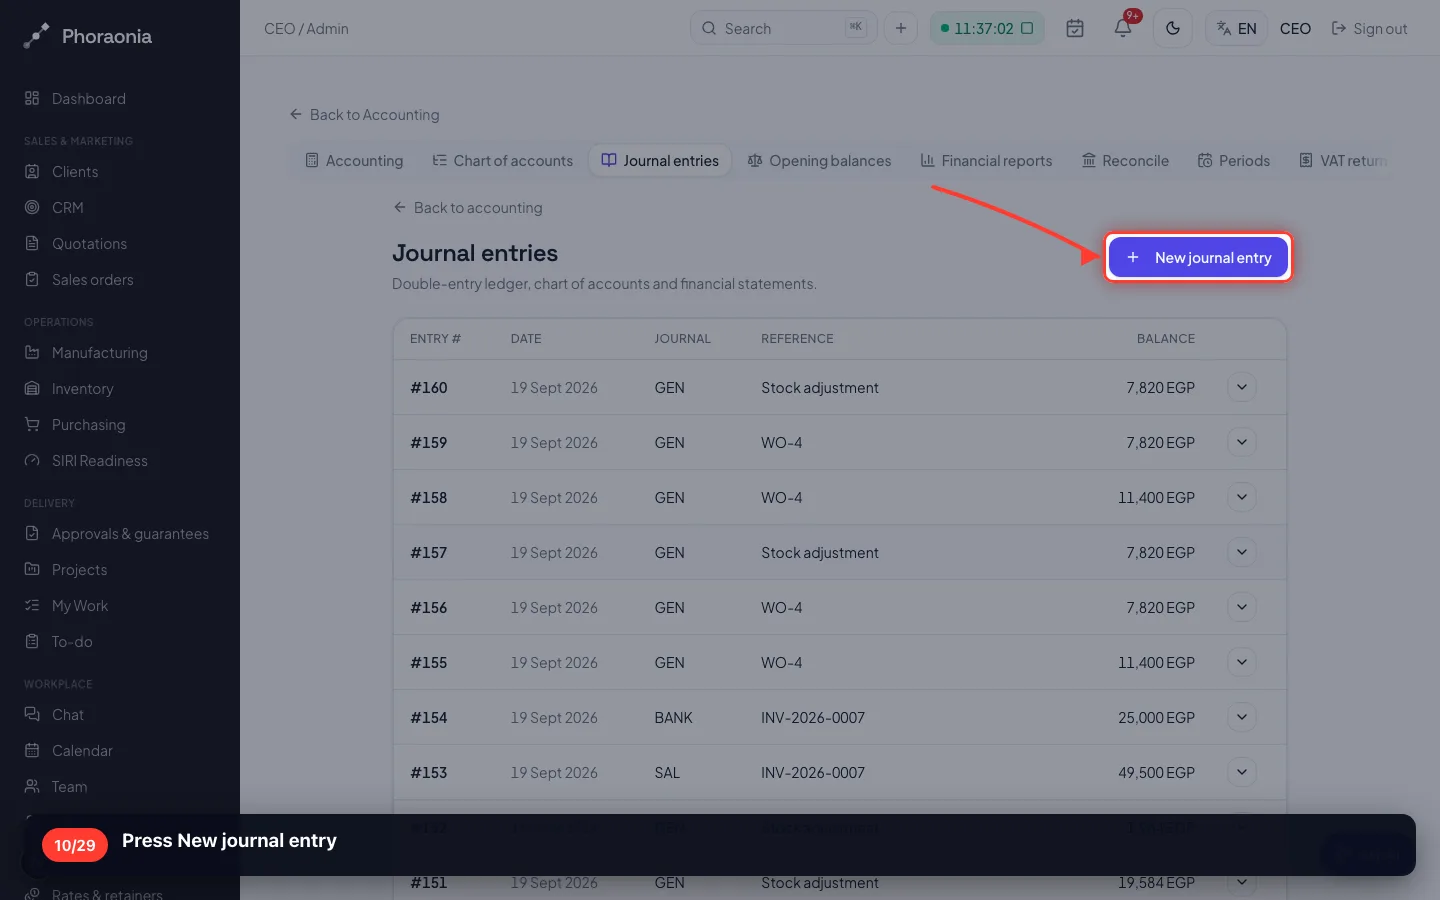Select the Journal entries tab

660,160
